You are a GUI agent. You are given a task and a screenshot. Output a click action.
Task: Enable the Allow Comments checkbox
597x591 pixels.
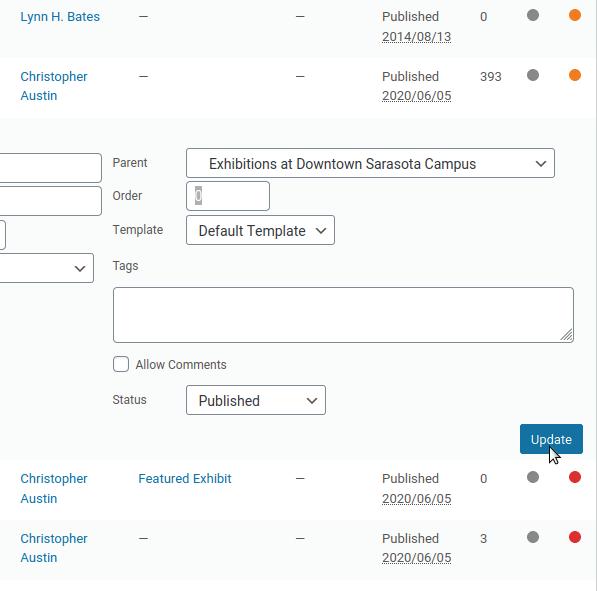(x=121, y=364)
